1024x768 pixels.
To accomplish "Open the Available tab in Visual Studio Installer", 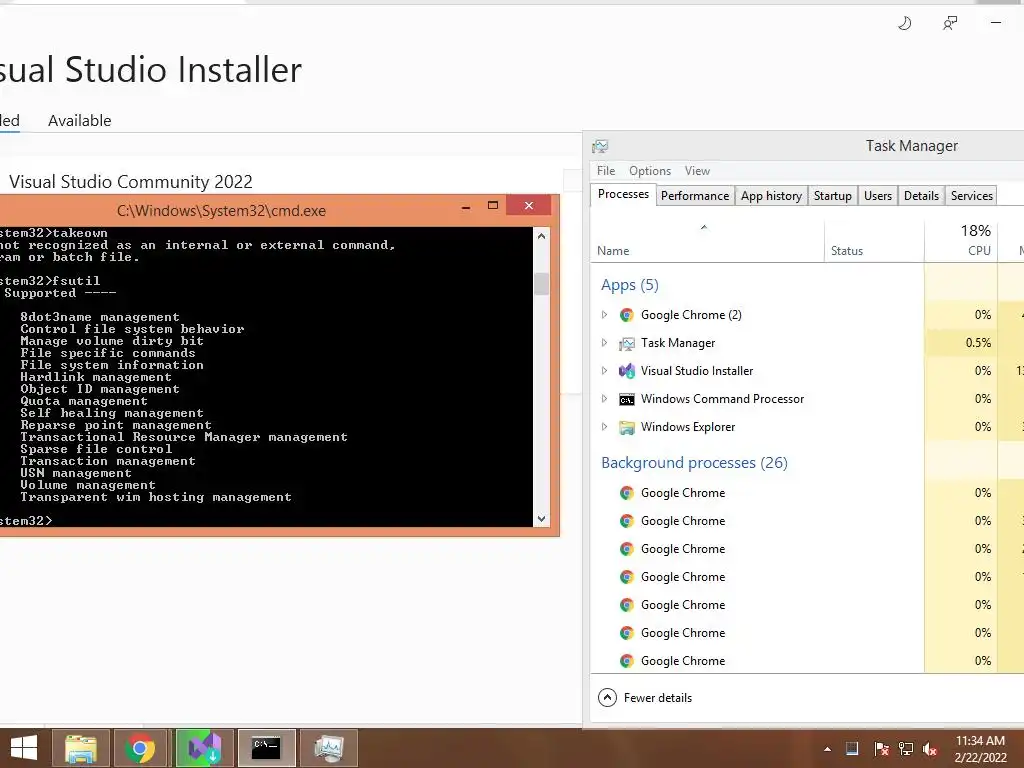I will click(x=80, y=121).
